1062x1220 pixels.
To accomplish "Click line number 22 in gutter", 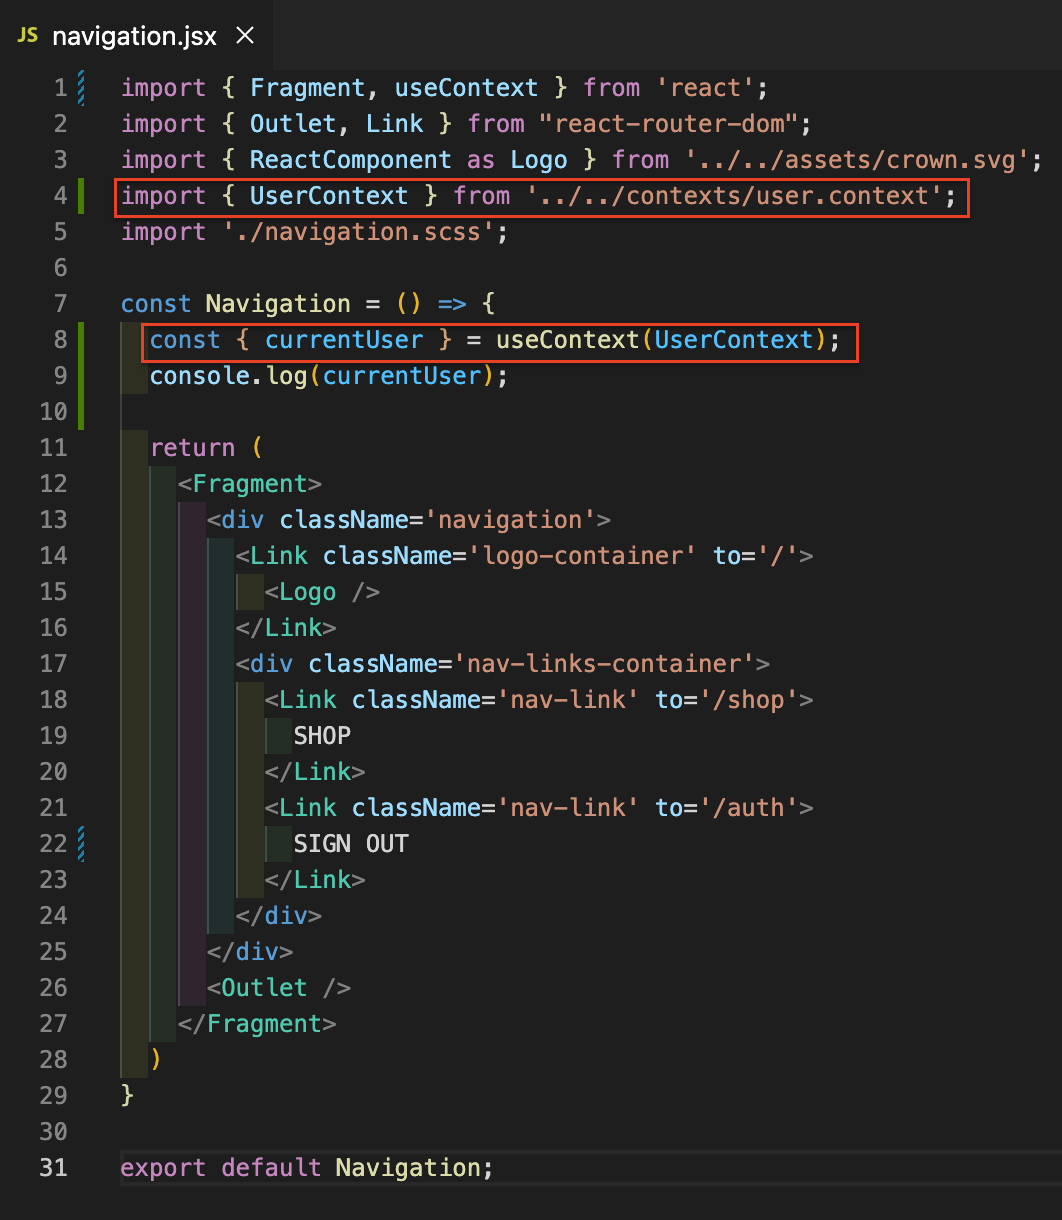I will coord(53,844).
